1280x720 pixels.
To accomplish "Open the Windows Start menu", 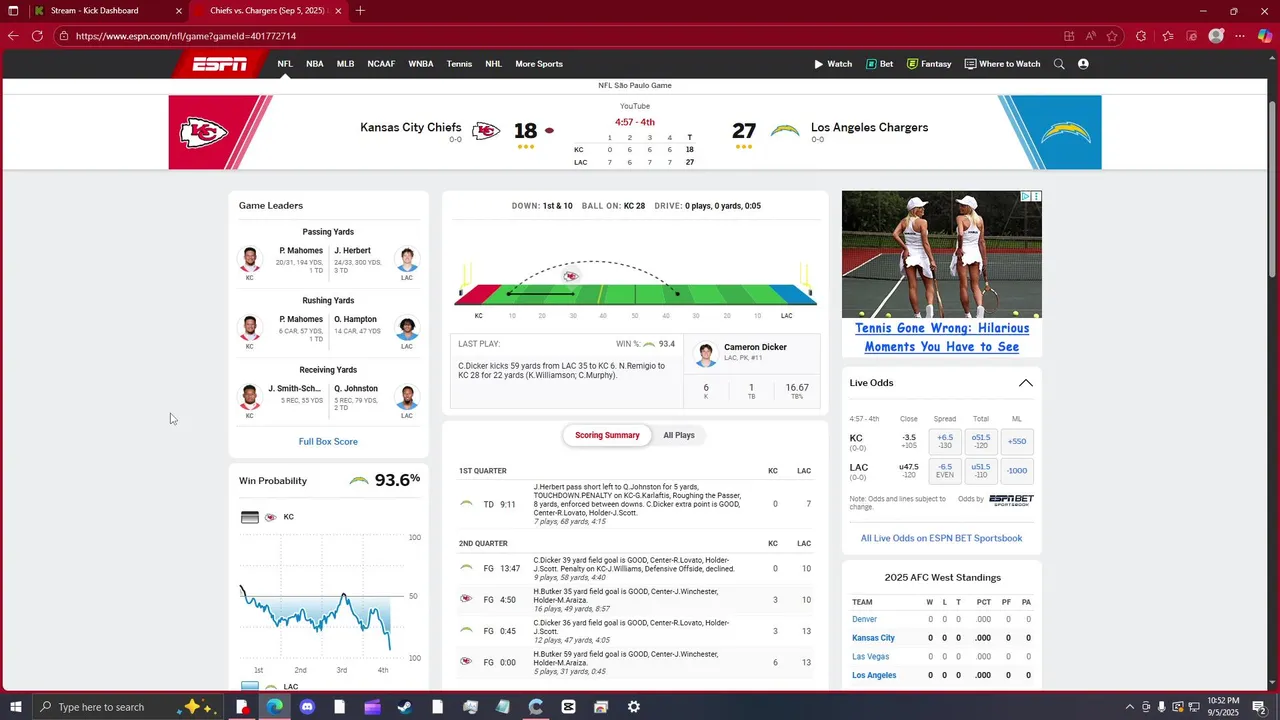I will [15, 707].
